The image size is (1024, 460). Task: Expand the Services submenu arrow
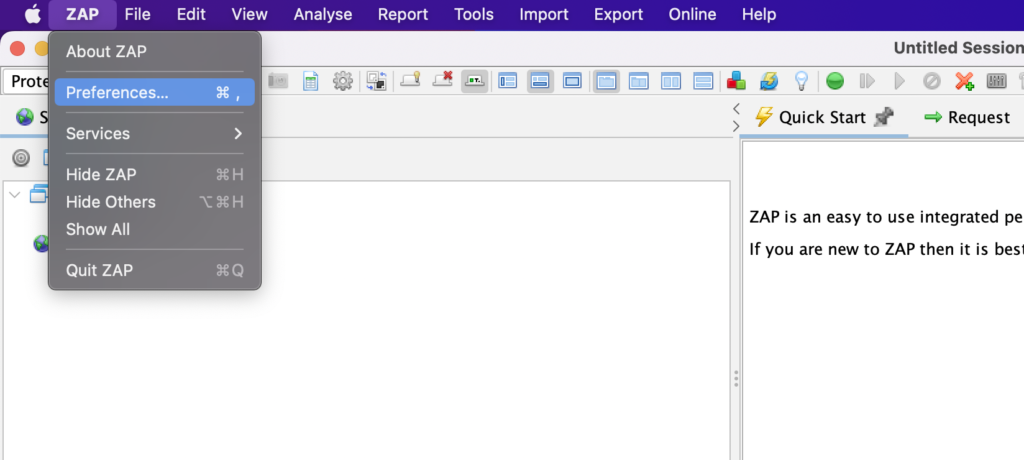coord(238,134)
